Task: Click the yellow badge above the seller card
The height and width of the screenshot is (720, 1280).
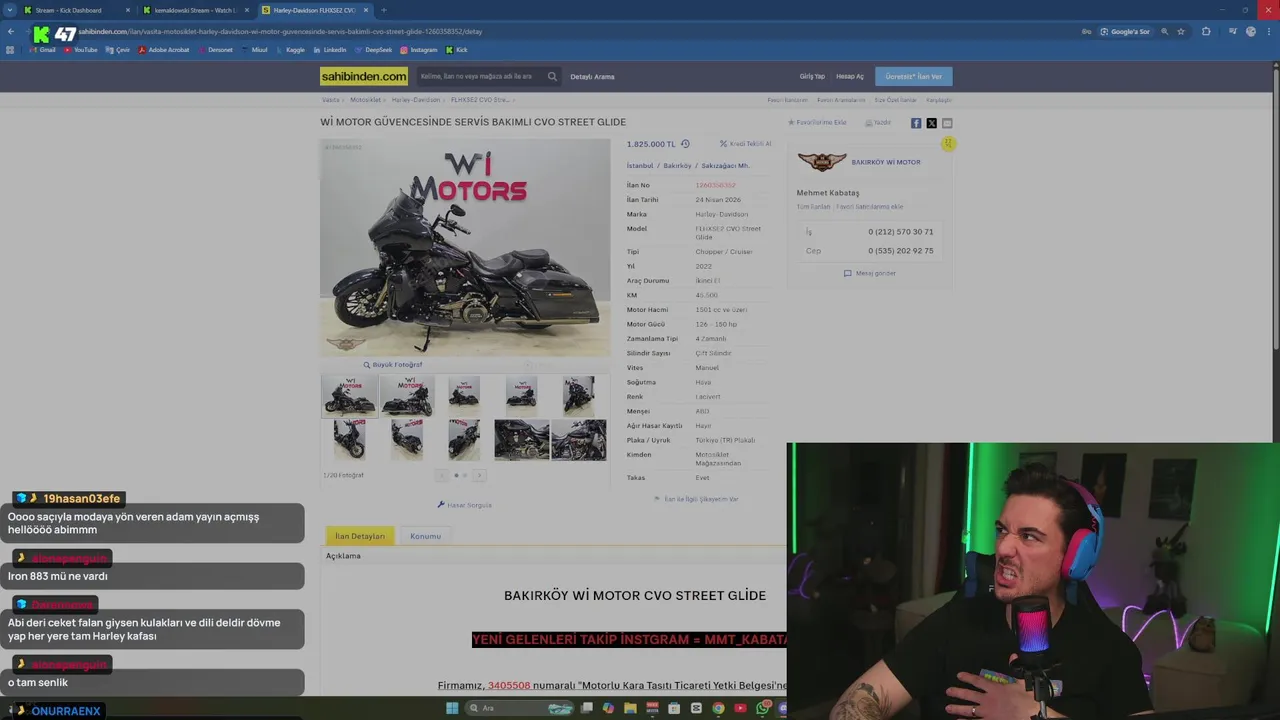Action: pyautogui.click(x=948, y=144)
